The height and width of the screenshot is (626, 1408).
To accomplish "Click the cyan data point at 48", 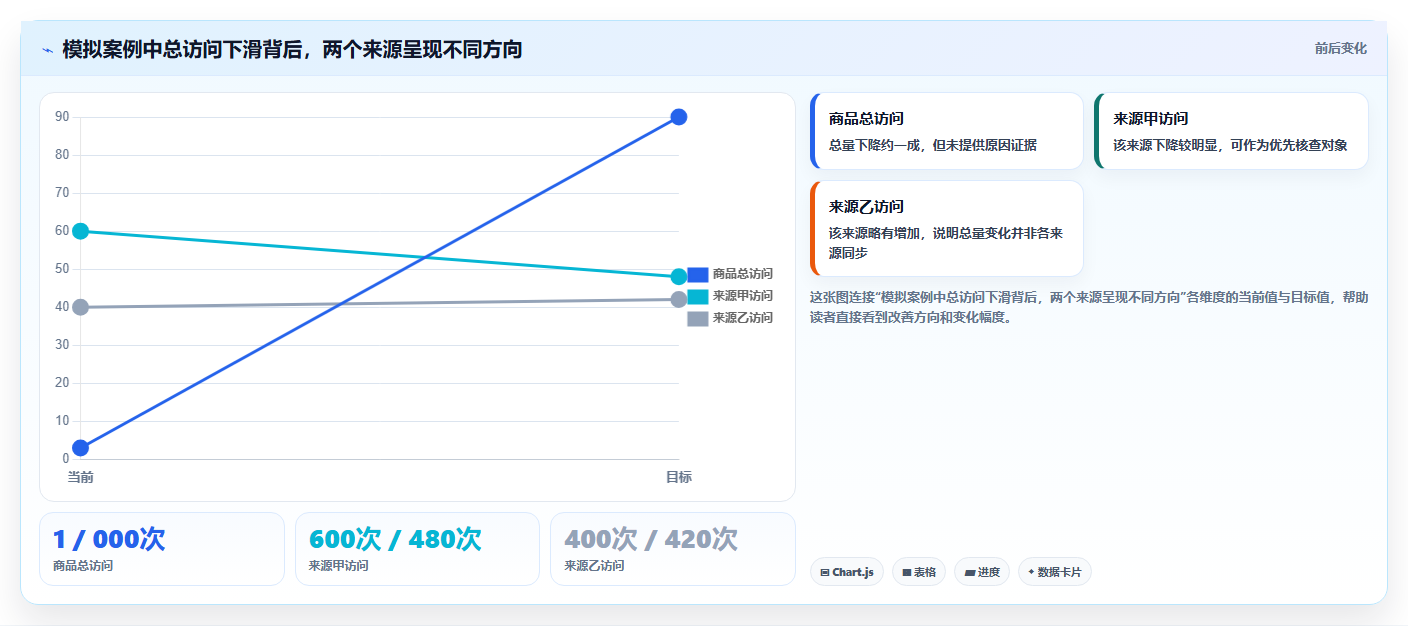I will point(678,277).
